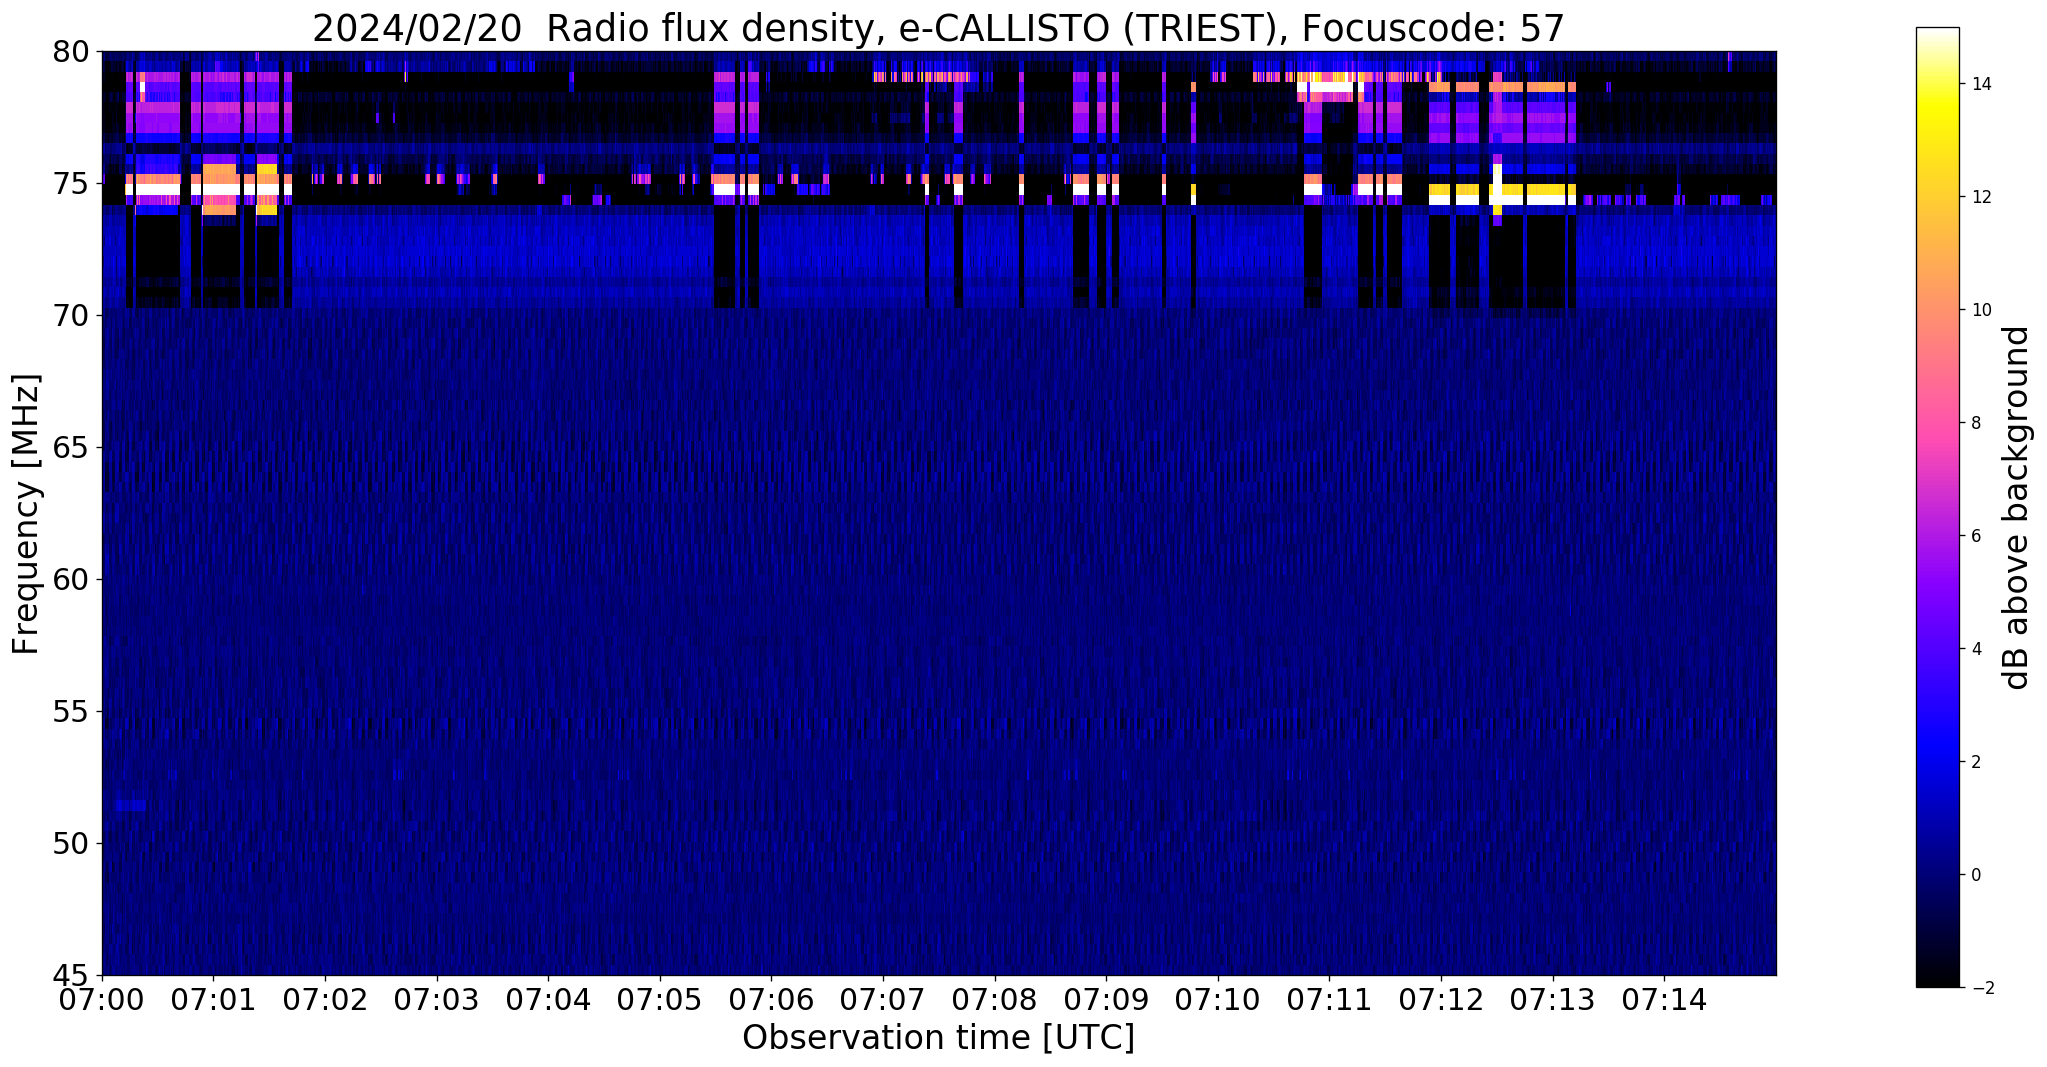Click the colorbar tick value 6
The image size is (2047, 1067).
coord(1975,536)
